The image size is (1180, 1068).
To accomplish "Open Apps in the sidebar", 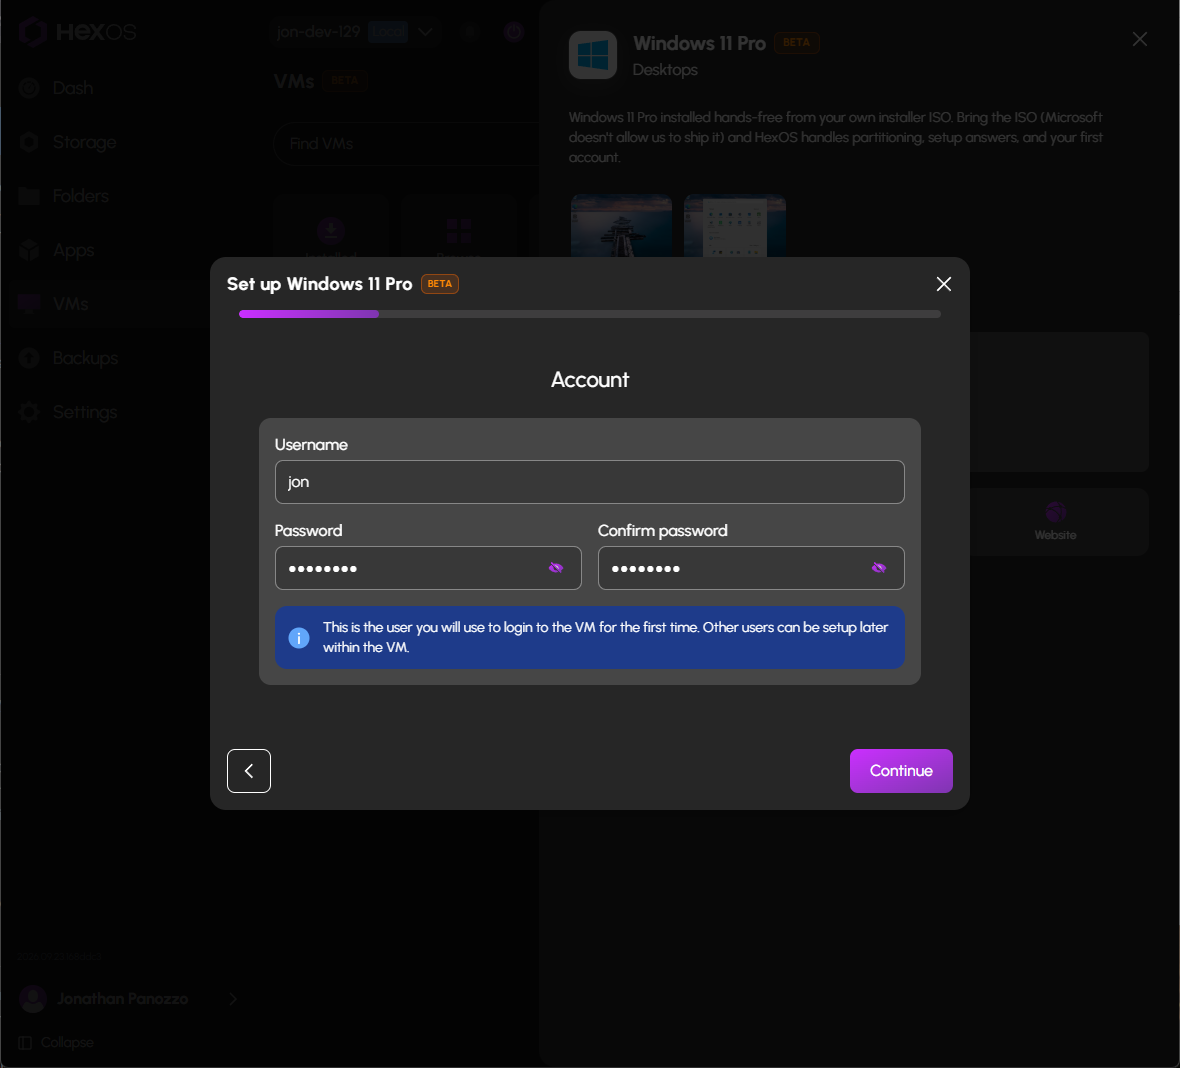I will tap(73, 250).
